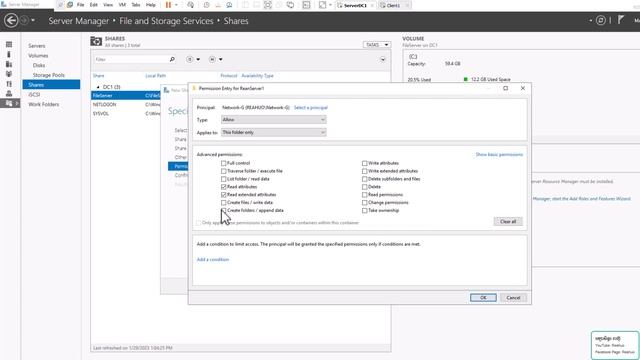This screenshot has width=640, height=360.
Task: Open the VMware Help menu
Action: click(151, 5)
